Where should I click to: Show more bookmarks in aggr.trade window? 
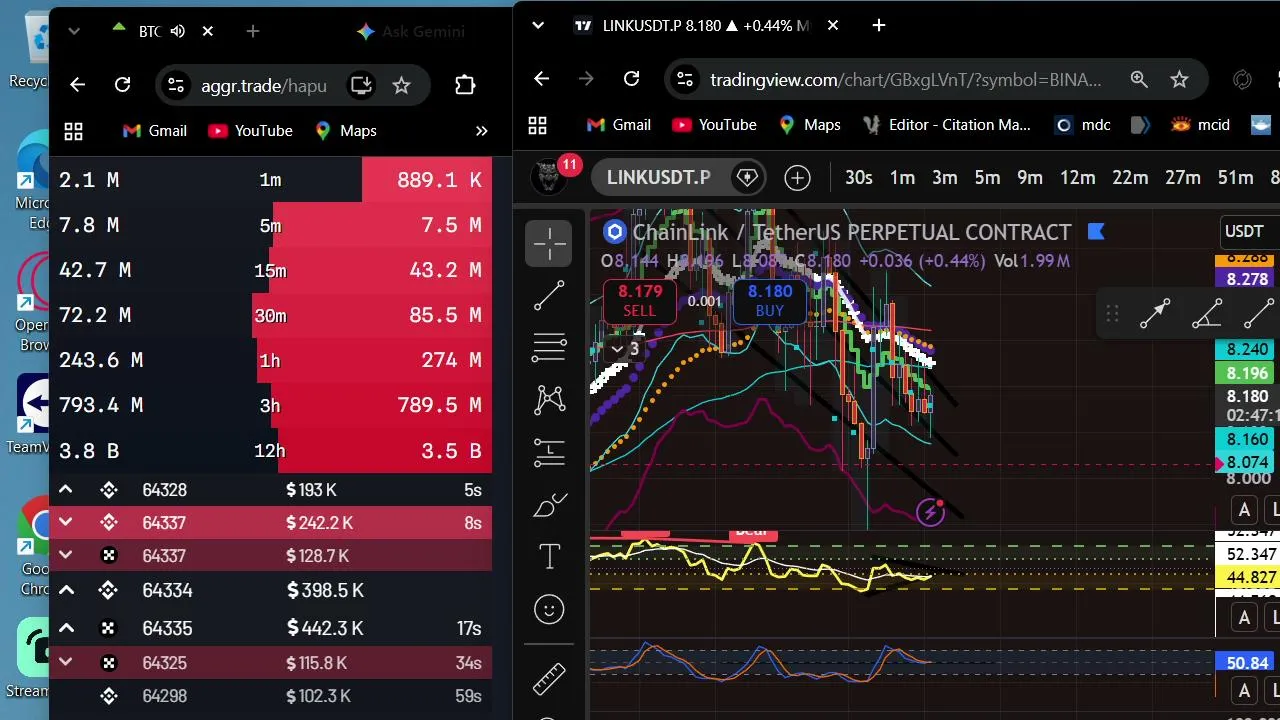click(481, 131)
